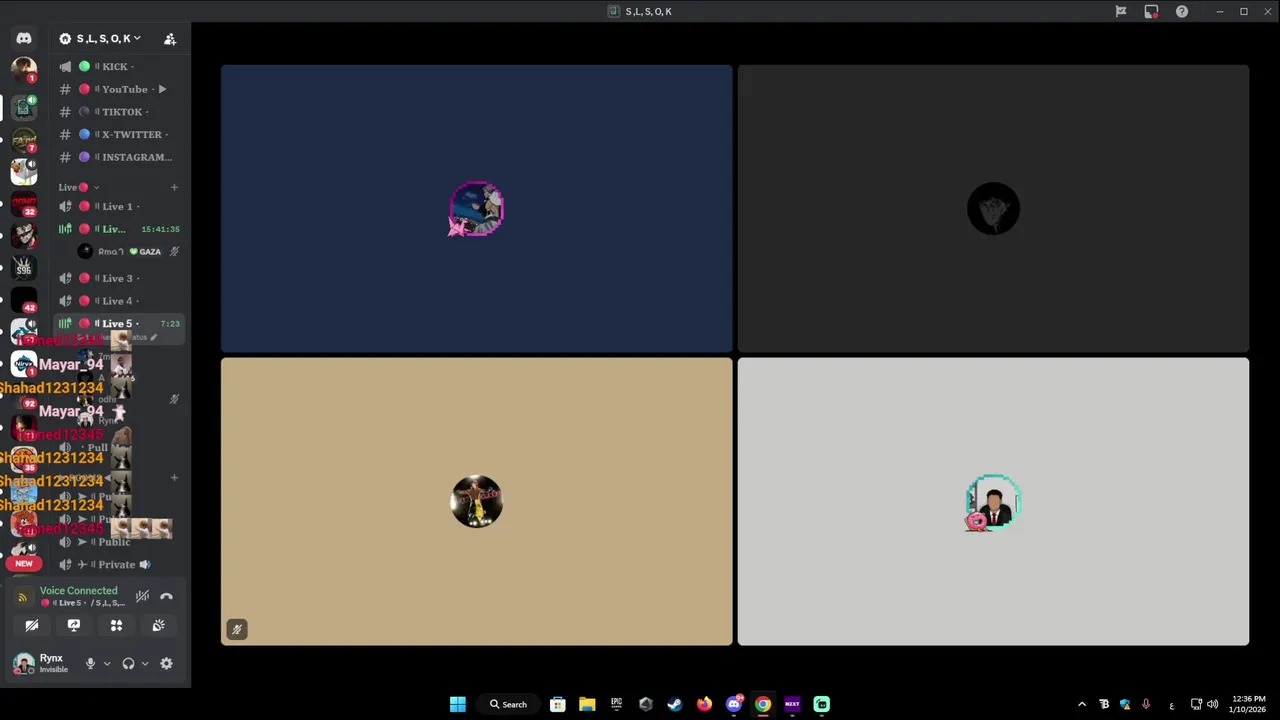Create a channel in the Live category
1280x720 pixels.
pyautogui.click(x=174, y=187)
